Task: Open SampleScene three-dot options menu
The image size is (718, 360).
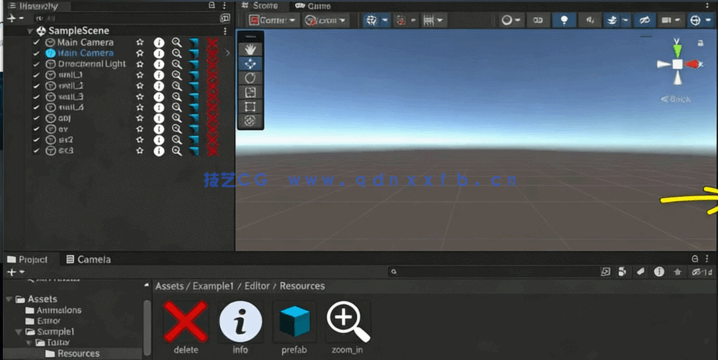Action: pyautogui.click(x=225, y=31)
